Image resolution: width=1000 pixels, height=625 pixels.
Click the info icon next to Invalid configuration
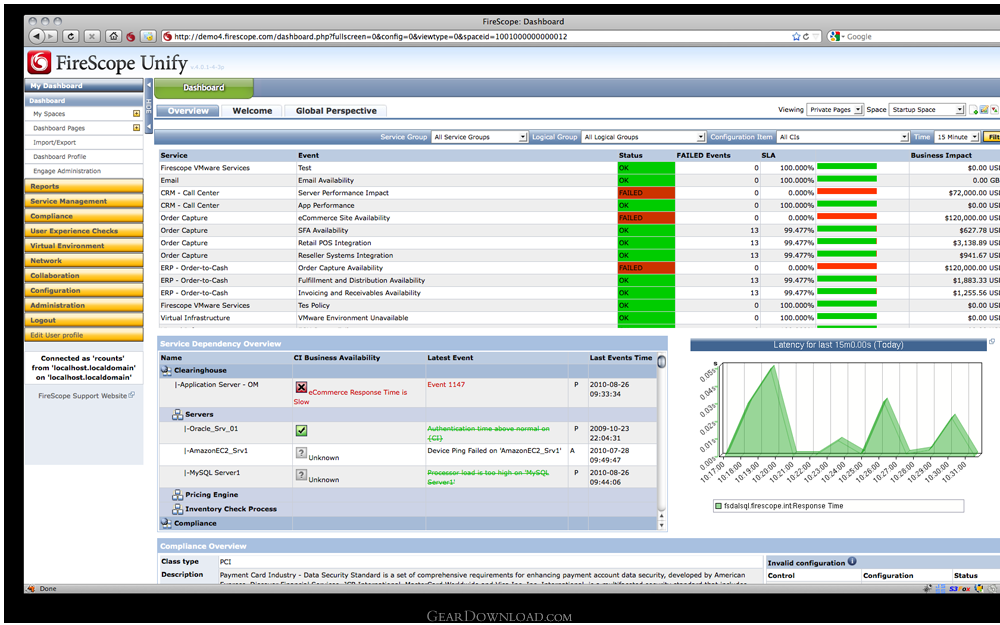click(852, 562)
